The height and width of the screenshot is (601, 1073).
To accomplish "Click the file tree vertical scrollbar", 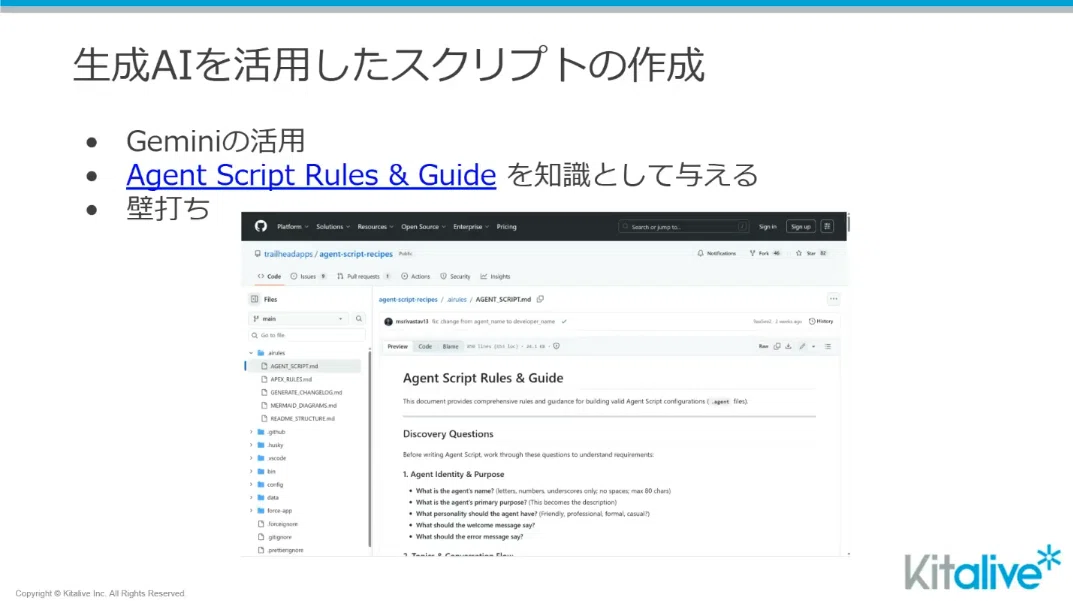I will click(x=370, y=448).
